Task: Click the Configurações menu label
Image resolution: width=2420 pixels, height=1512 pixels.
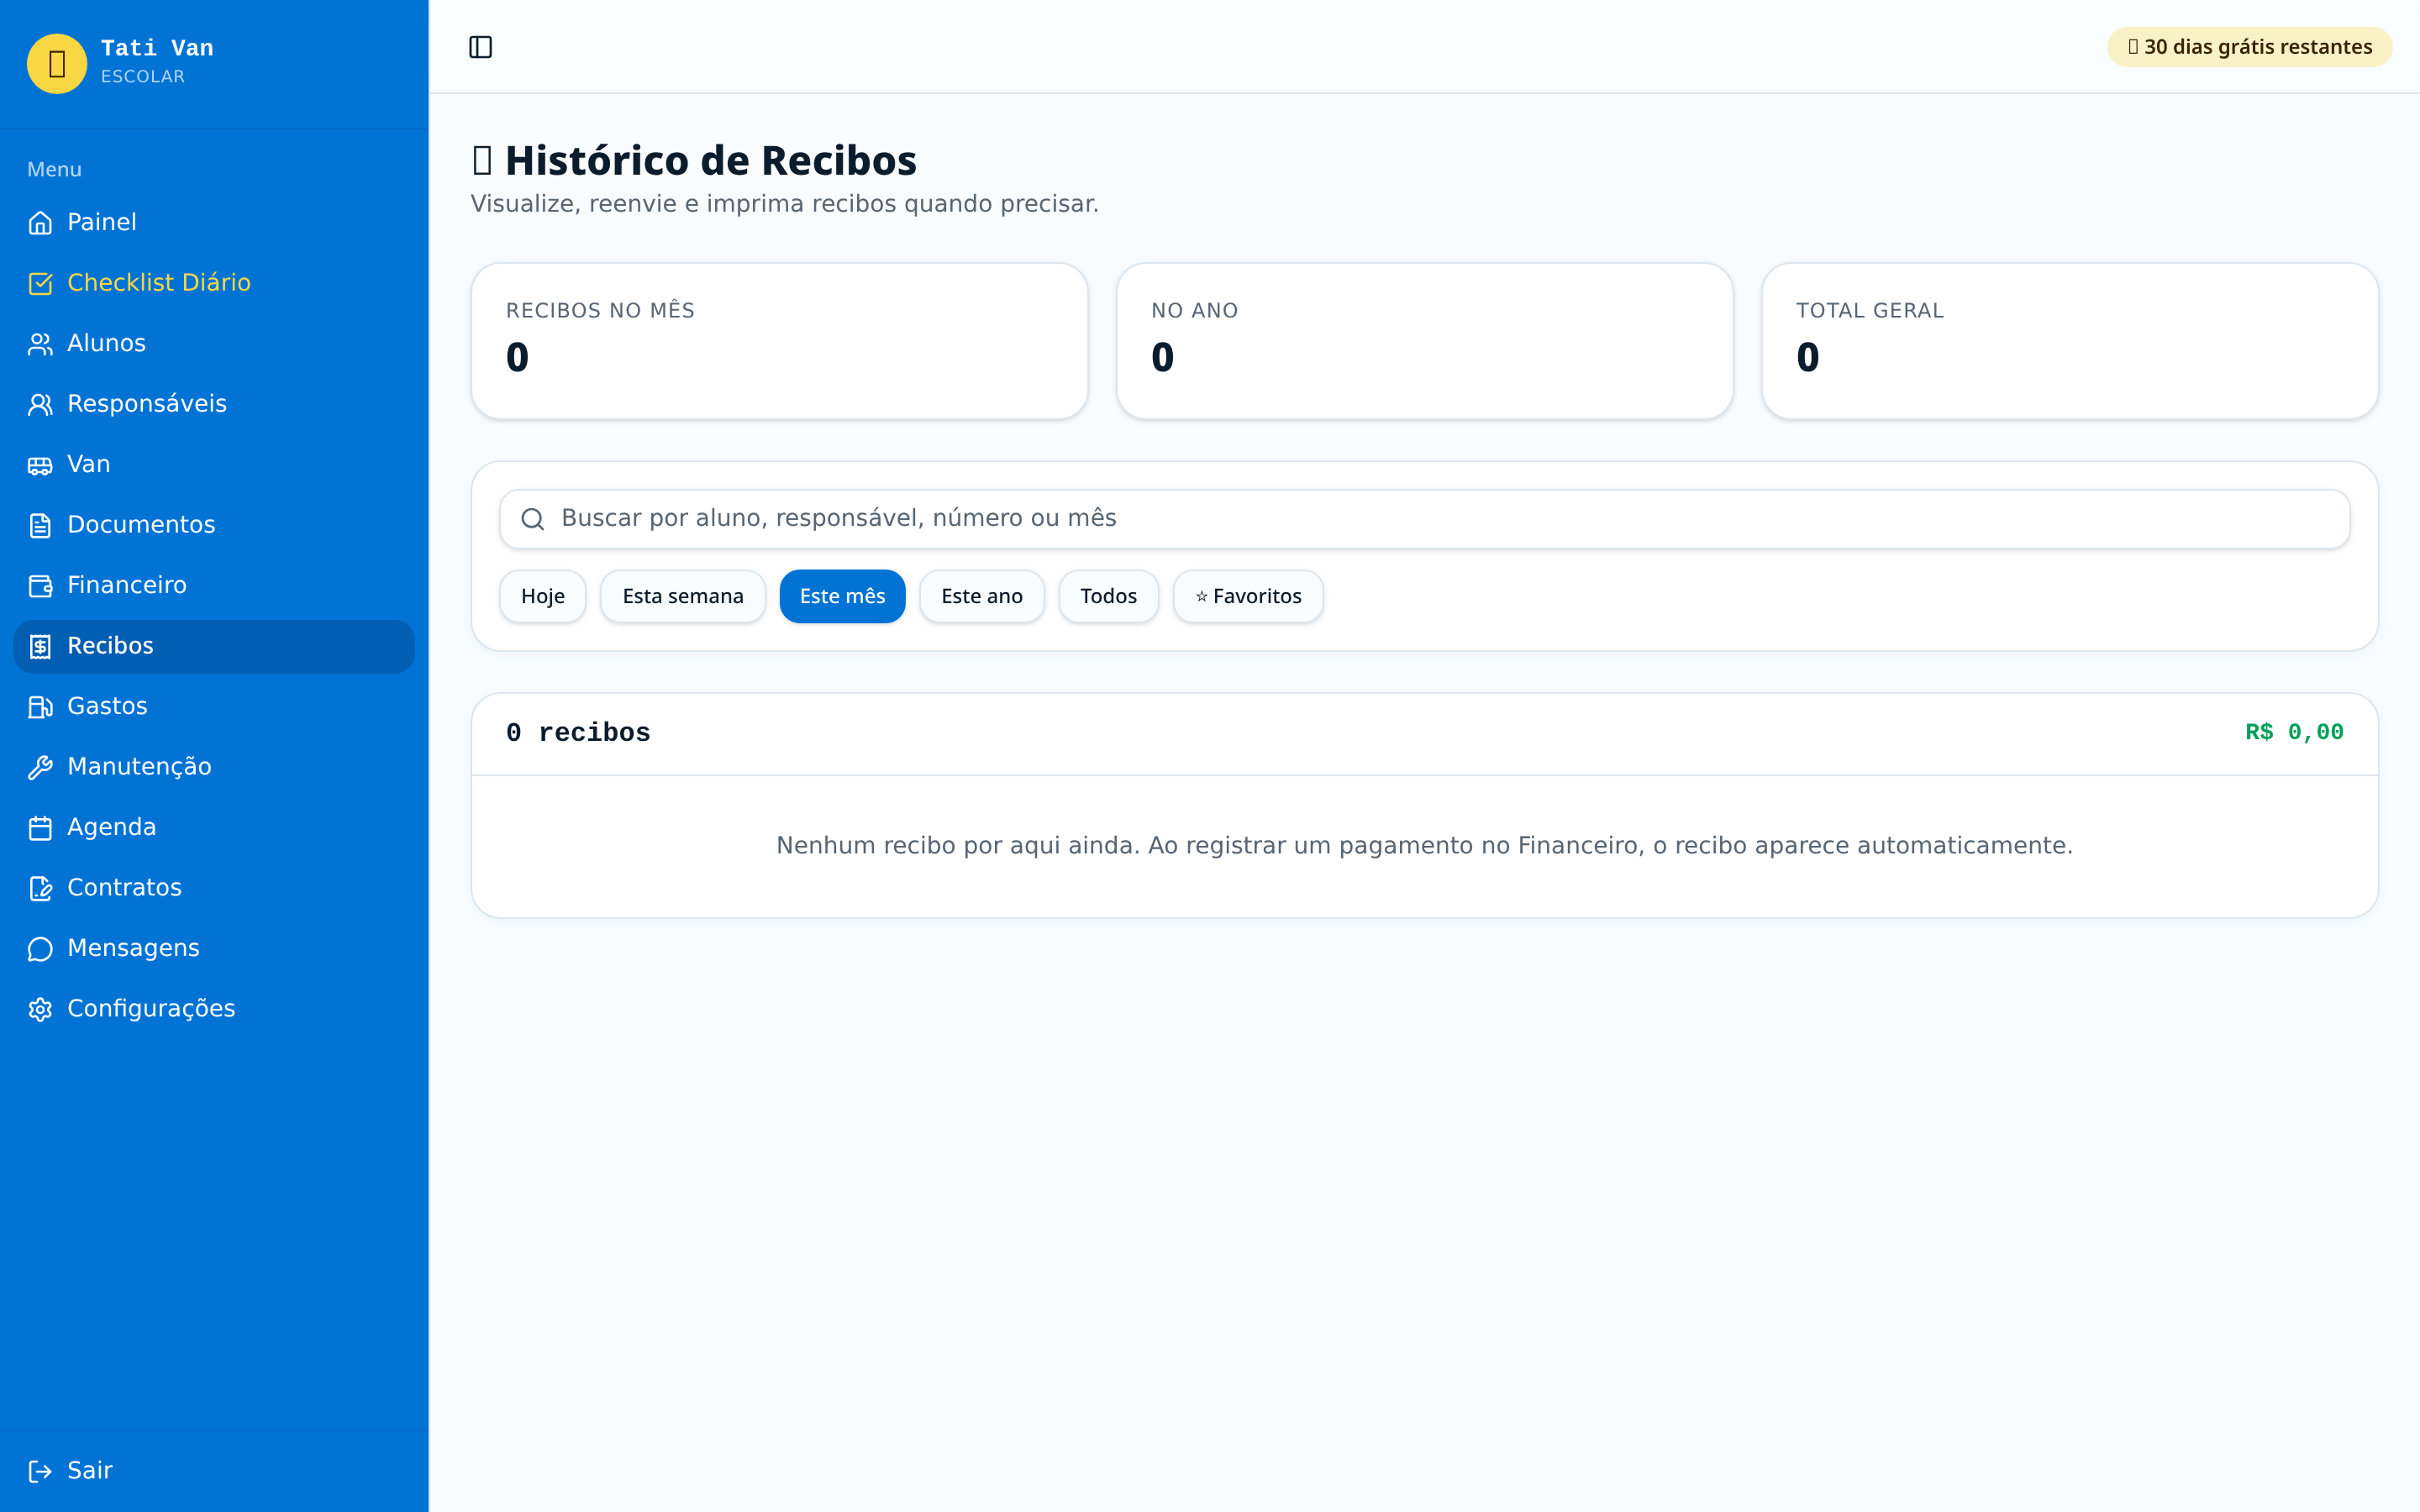Action: tap(151, 1009)
